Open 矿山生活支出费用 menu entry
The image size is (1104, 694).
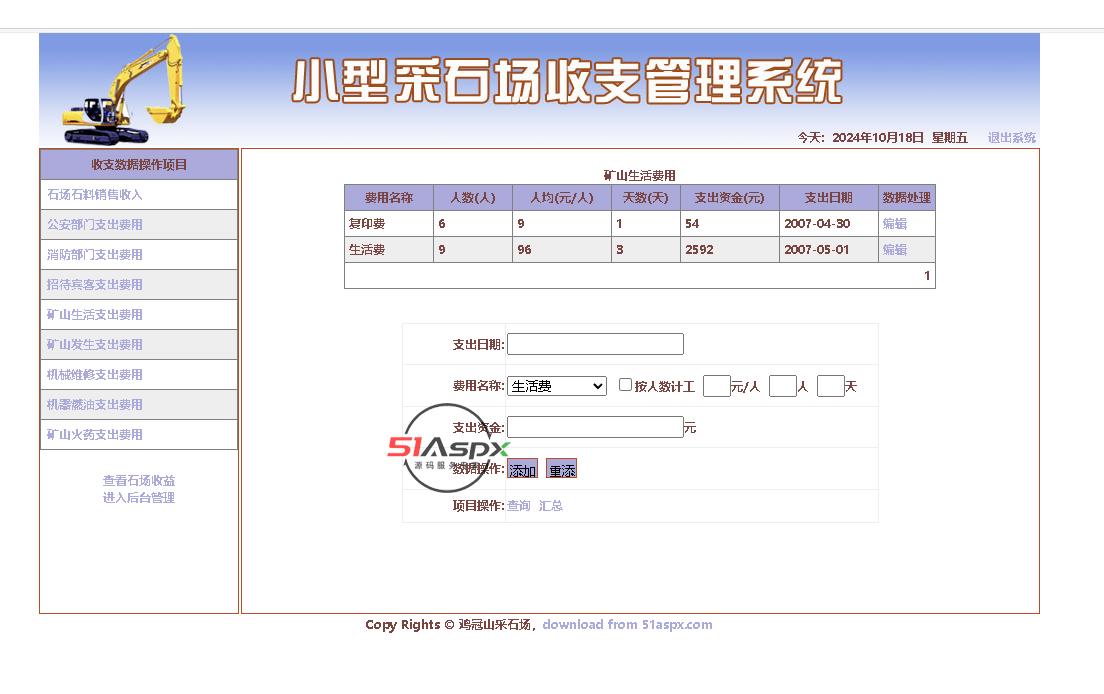pyautogui.click(x=94, y=315)
